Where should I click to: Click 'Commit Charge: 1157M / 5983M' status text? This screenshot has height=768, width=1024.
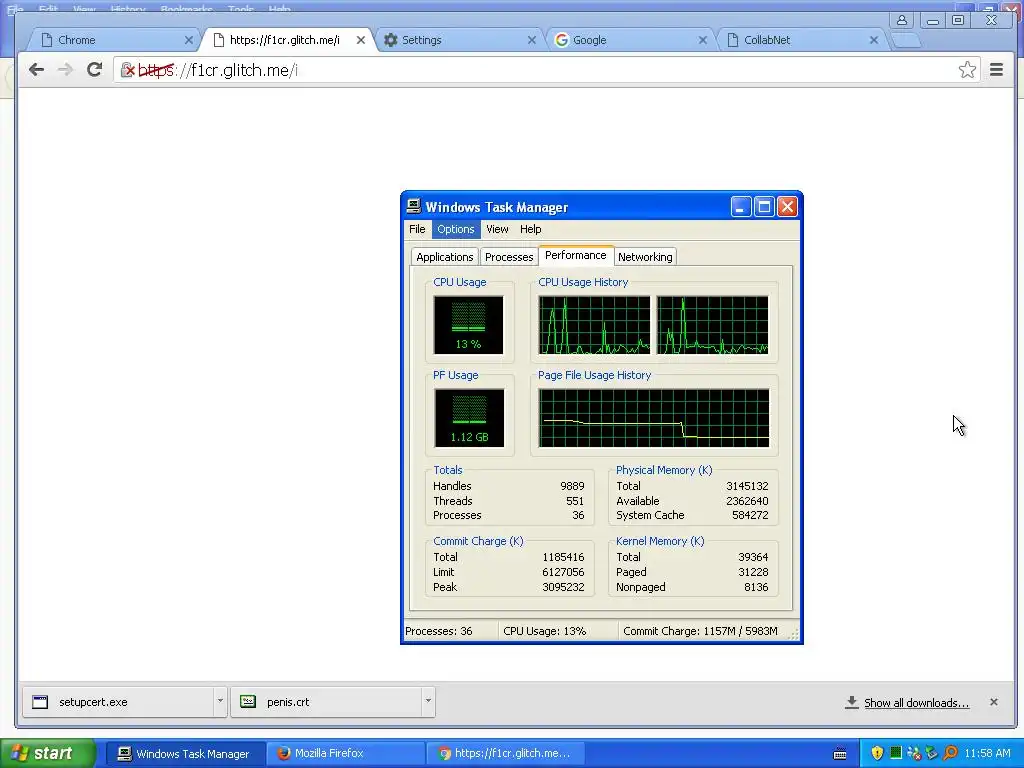[x=700, y=631]
